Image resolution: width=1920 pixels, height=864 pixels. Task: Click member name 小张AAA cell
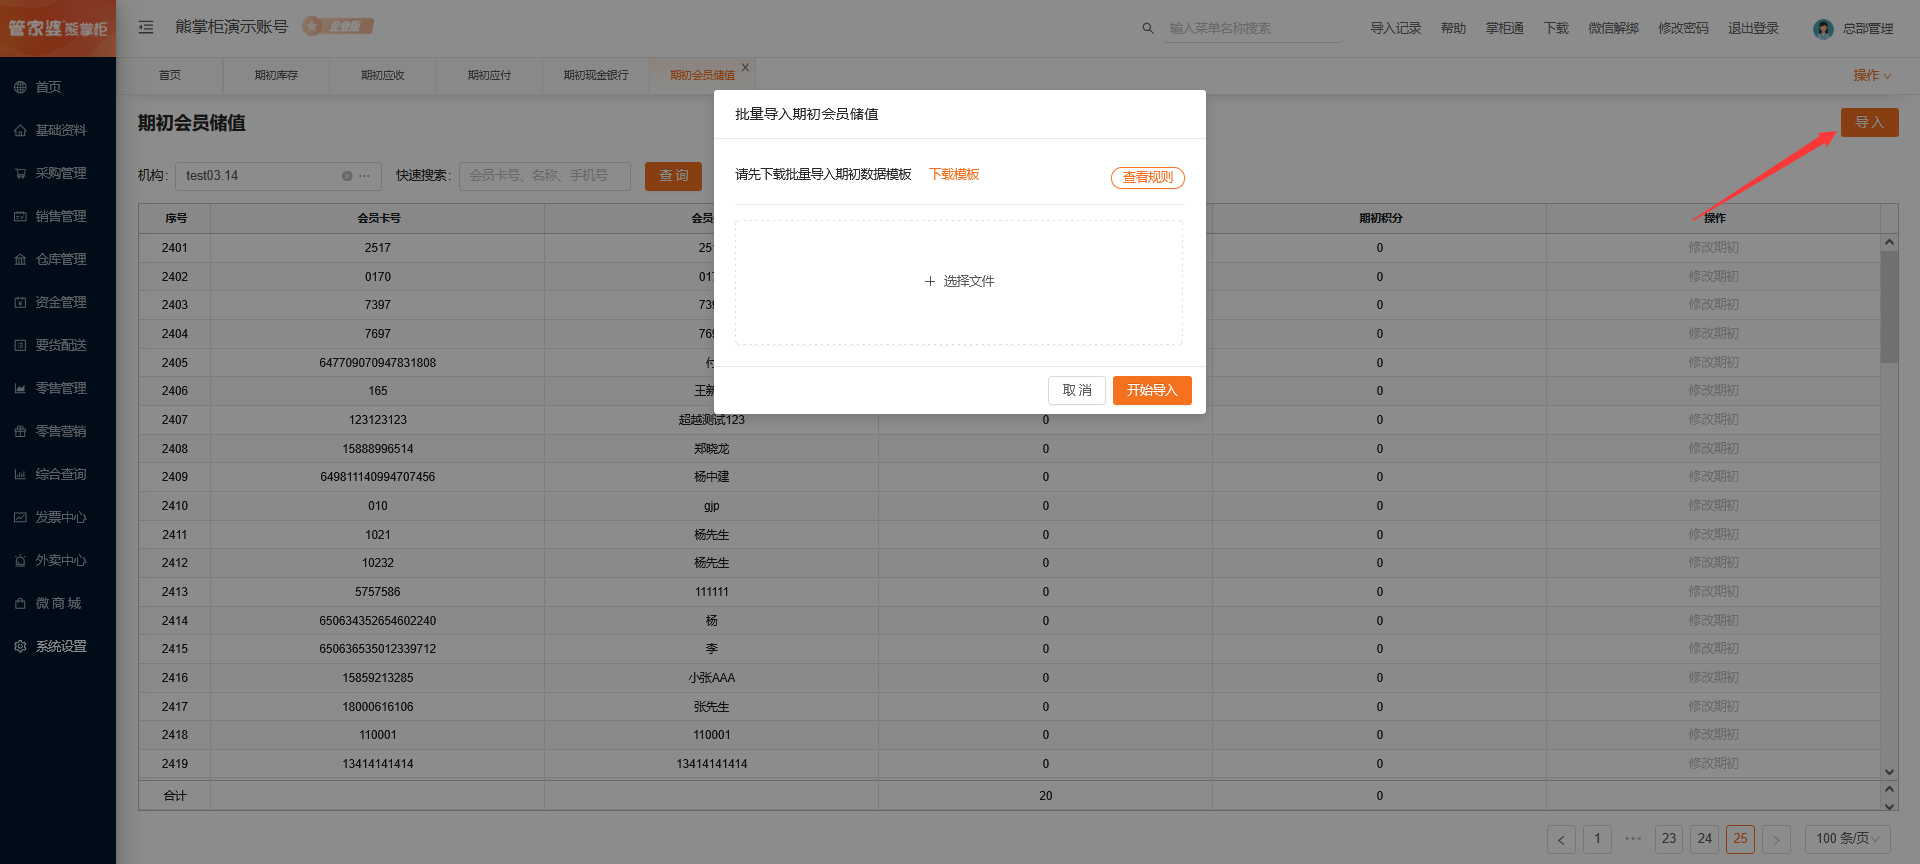[x=711, y=678]
